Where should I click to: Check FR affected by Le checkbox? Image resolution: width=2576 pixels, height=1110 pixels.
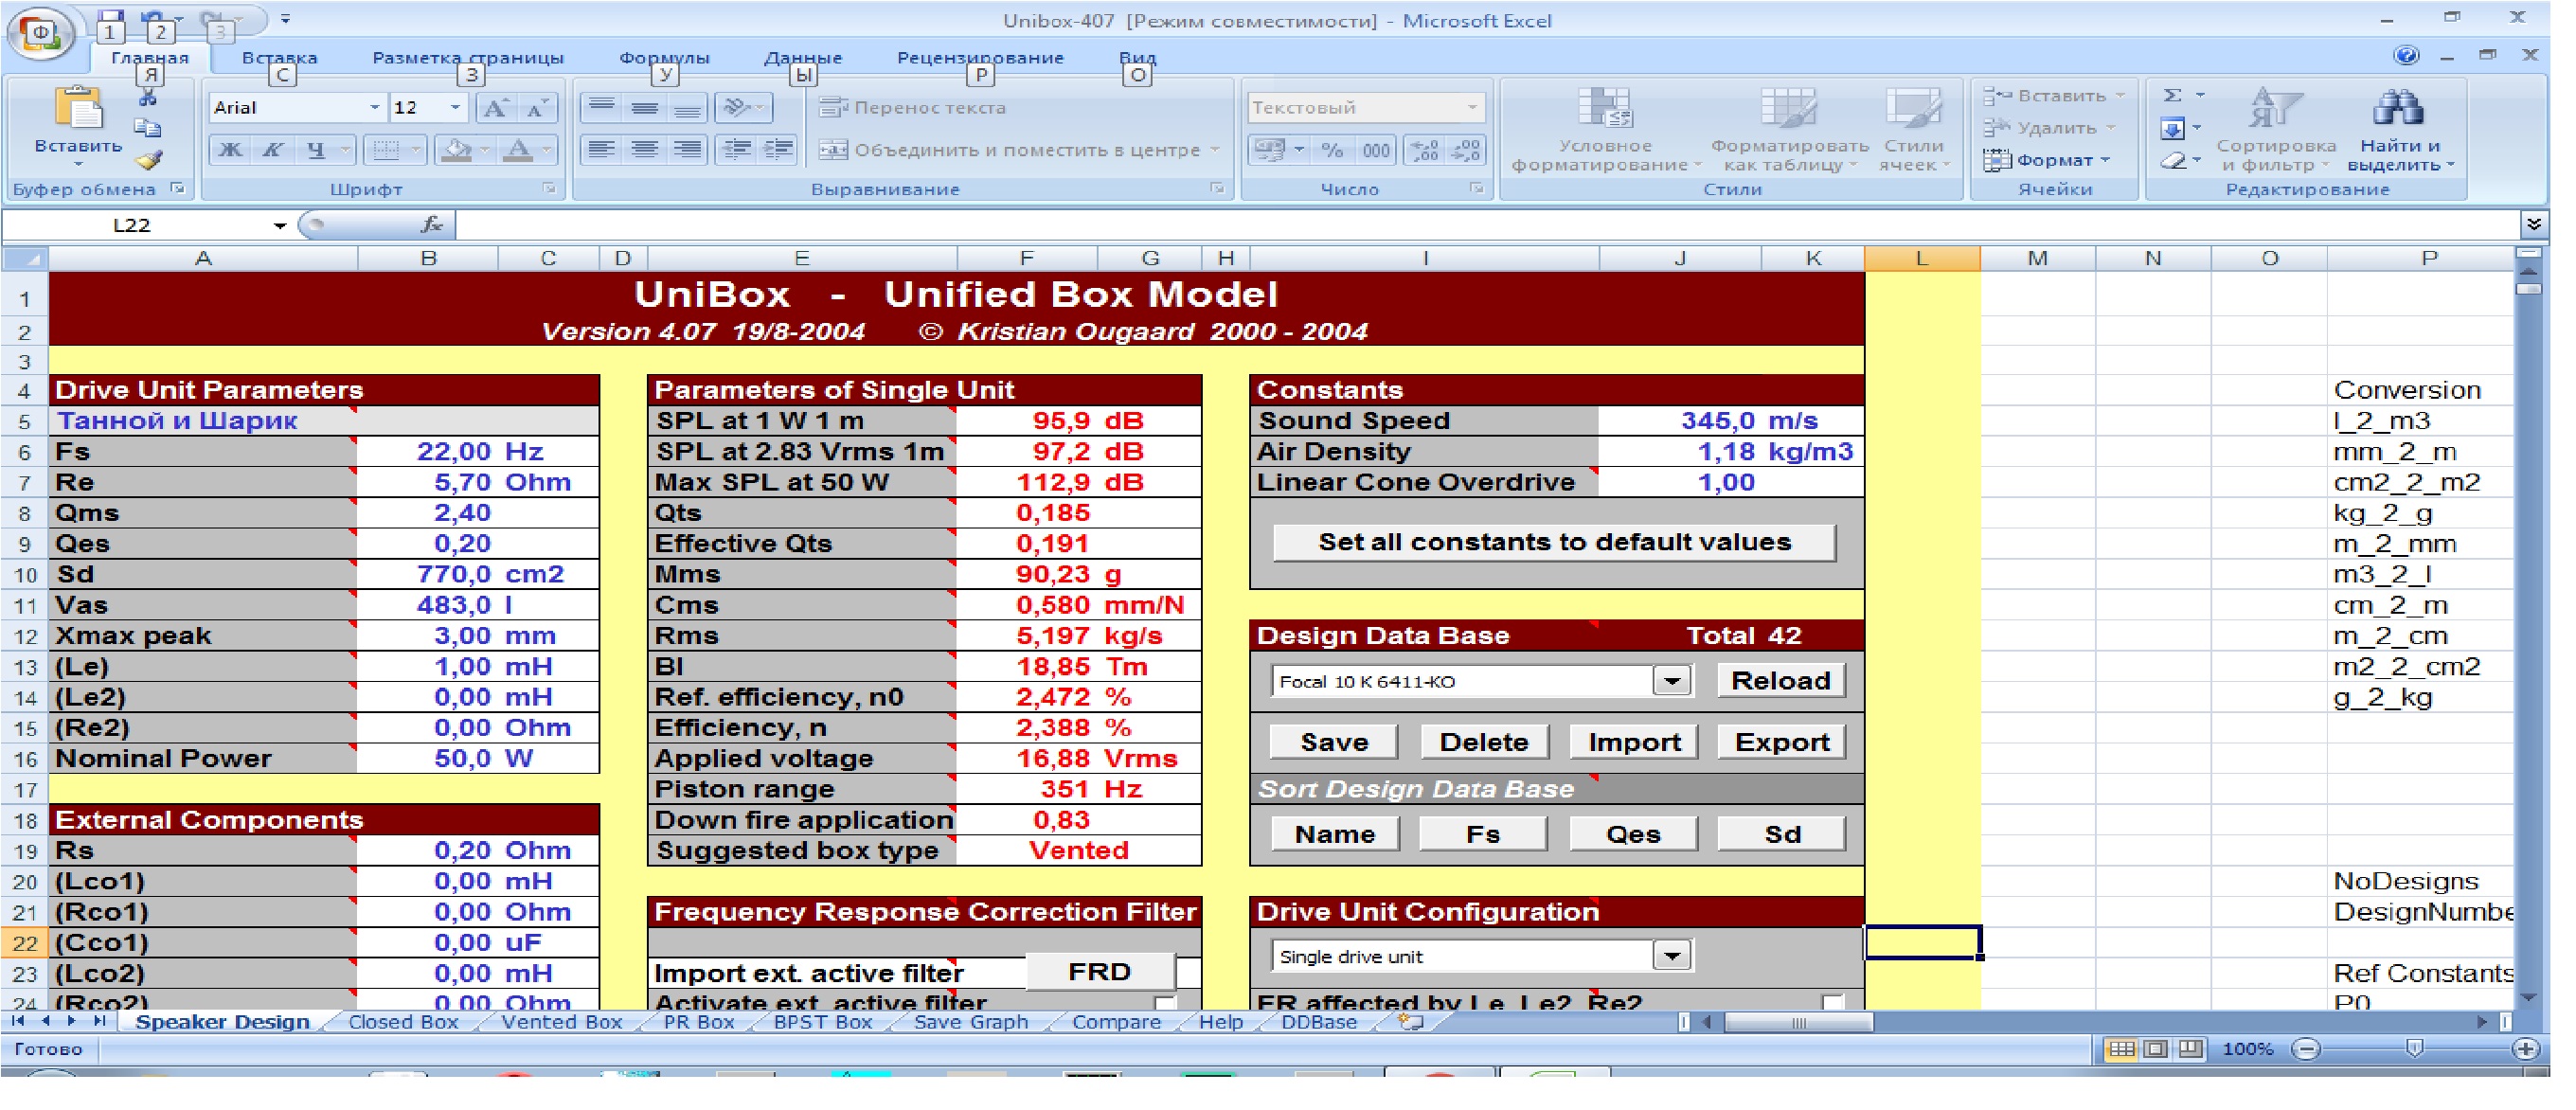(1832, 1003)
